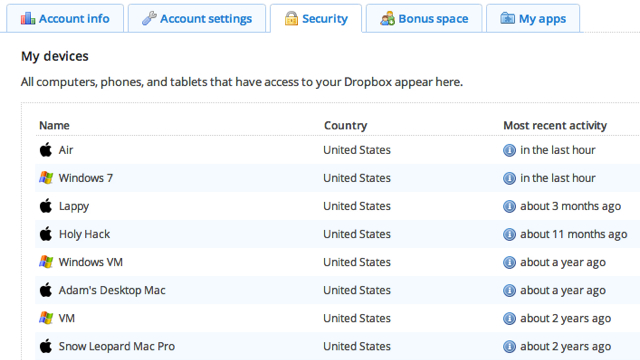Click the Windows flag icon in the VM row (not Windows VM)
640x360 pixels.
click(46, 318)
